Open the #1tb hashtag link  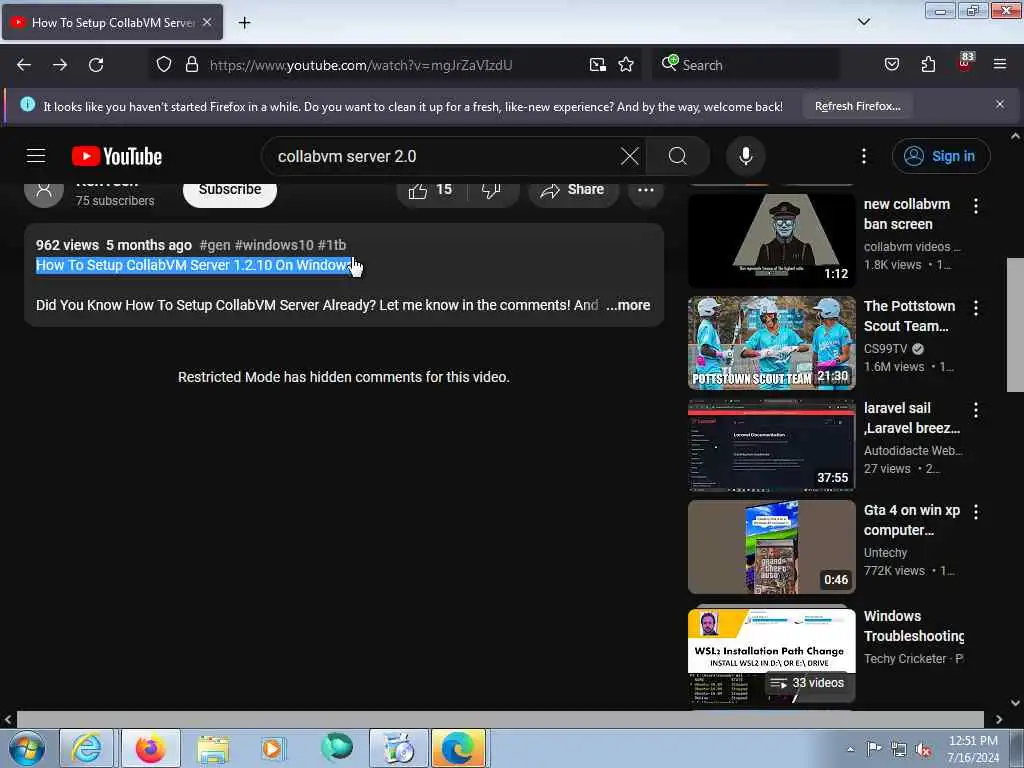pos(332,245)
